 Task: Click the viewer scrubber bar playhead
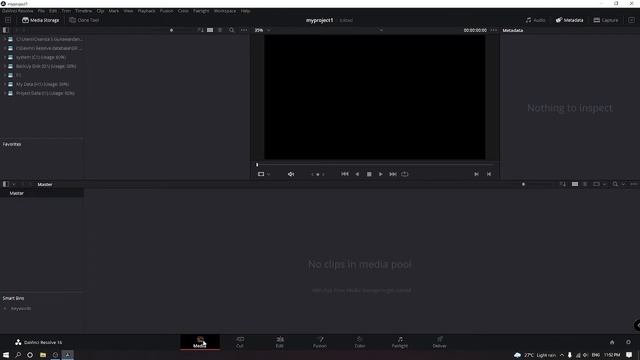[x=257, y=164]
